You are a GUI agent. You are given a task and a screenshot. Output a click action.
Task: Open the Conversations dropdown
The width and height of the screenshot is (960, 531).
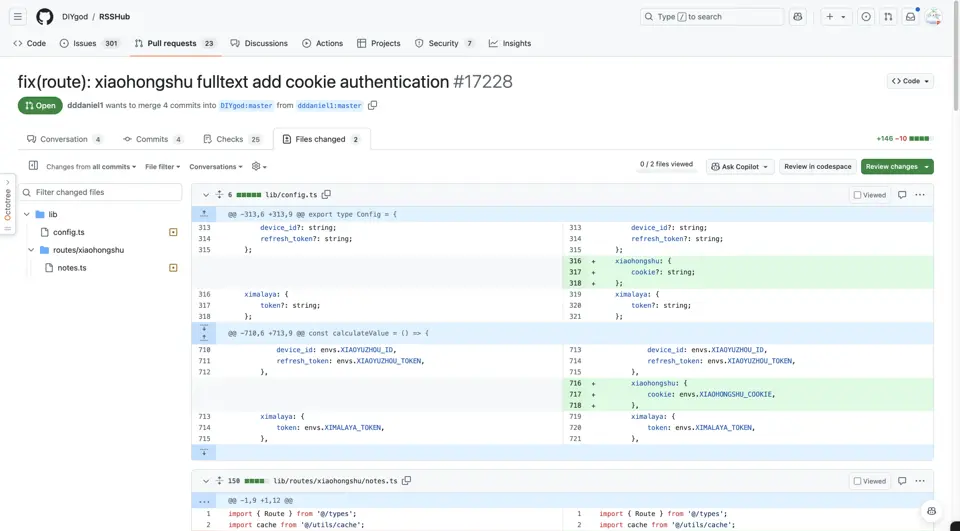tap(216, 167)
